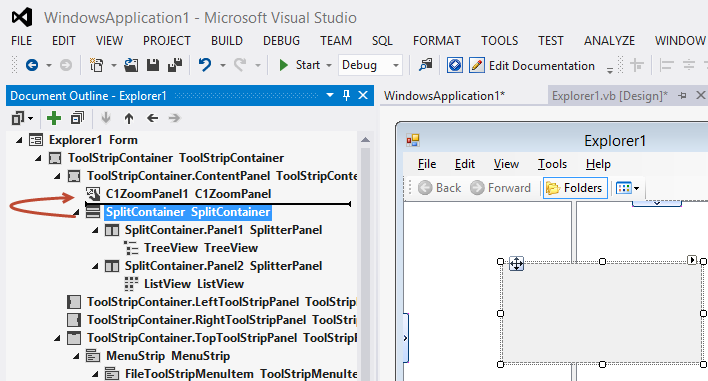
Task: Click the move up arrow in Document Outline
Action: point(129,118)
